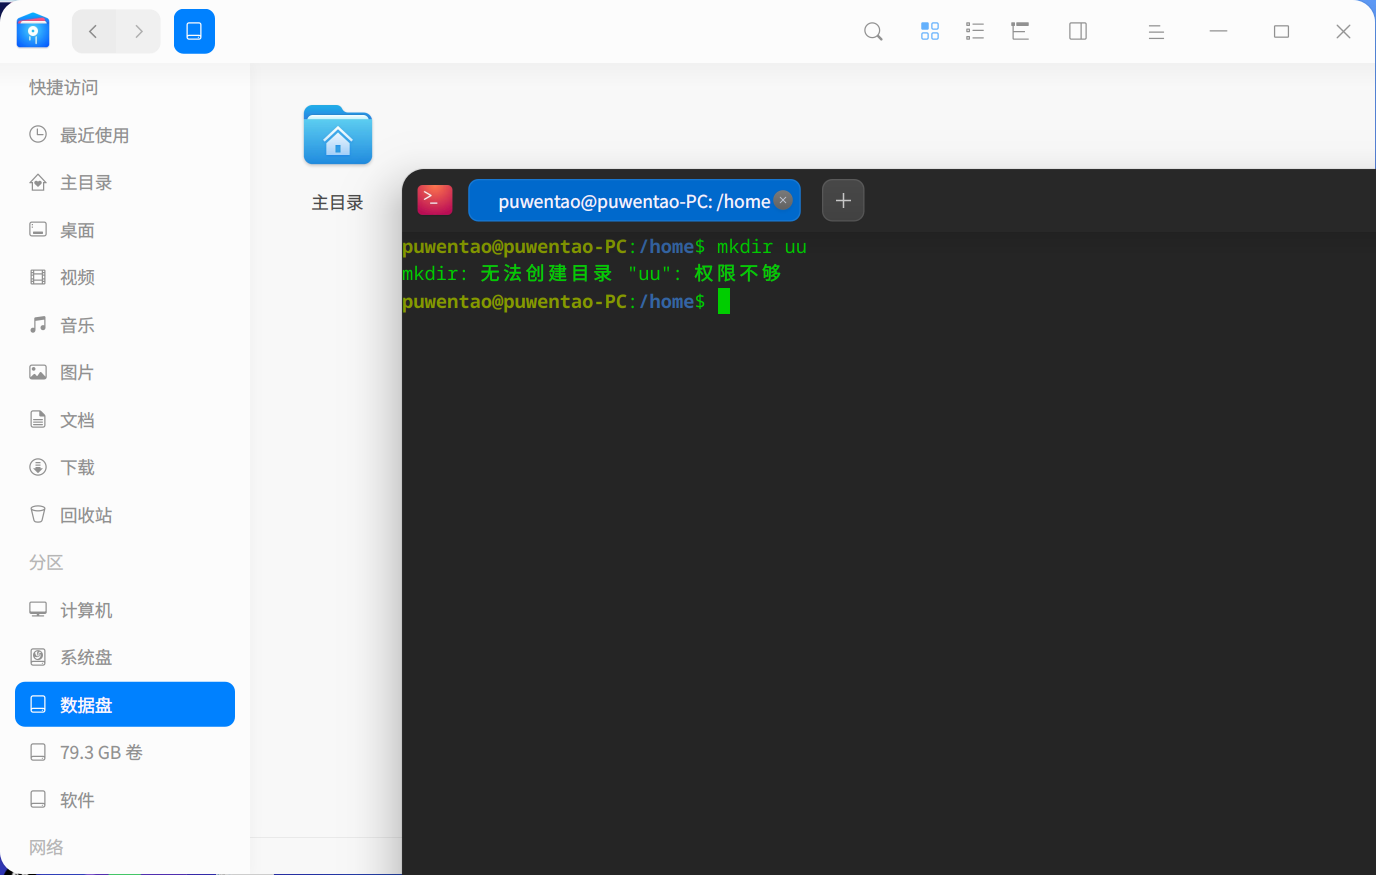This screenshot has height=875, width=1376.
Task: Maximize the file manager window
Action: [x=1281, y=32]
